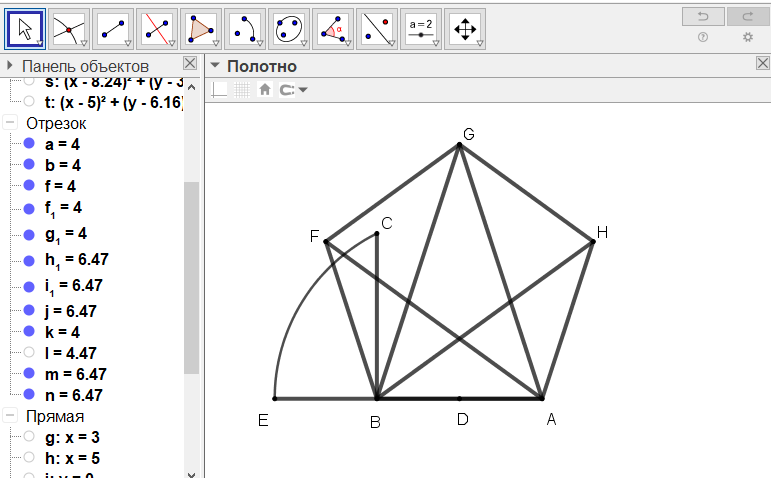Pick the Circular arc tool
Screen dimensions: 771x478
point(246,28)
